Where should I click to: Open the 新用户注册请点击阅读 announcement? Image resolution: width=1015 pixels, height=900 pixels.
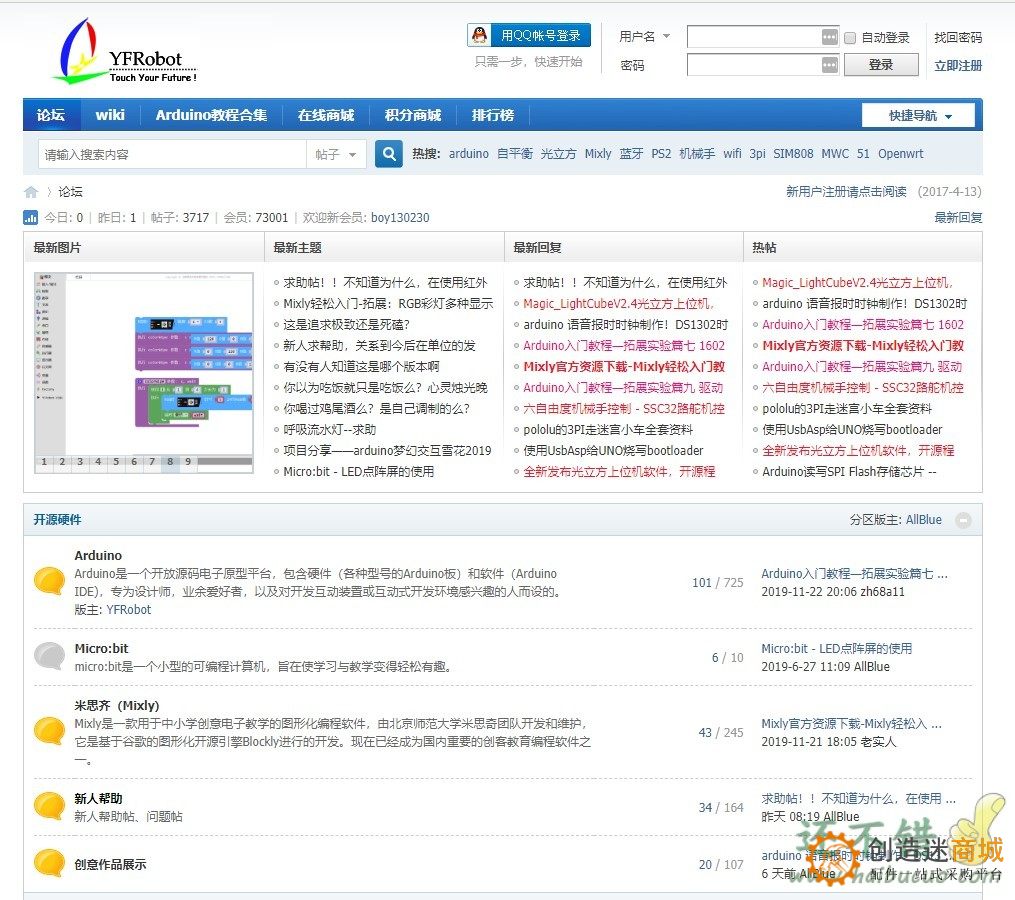[846, 192]
